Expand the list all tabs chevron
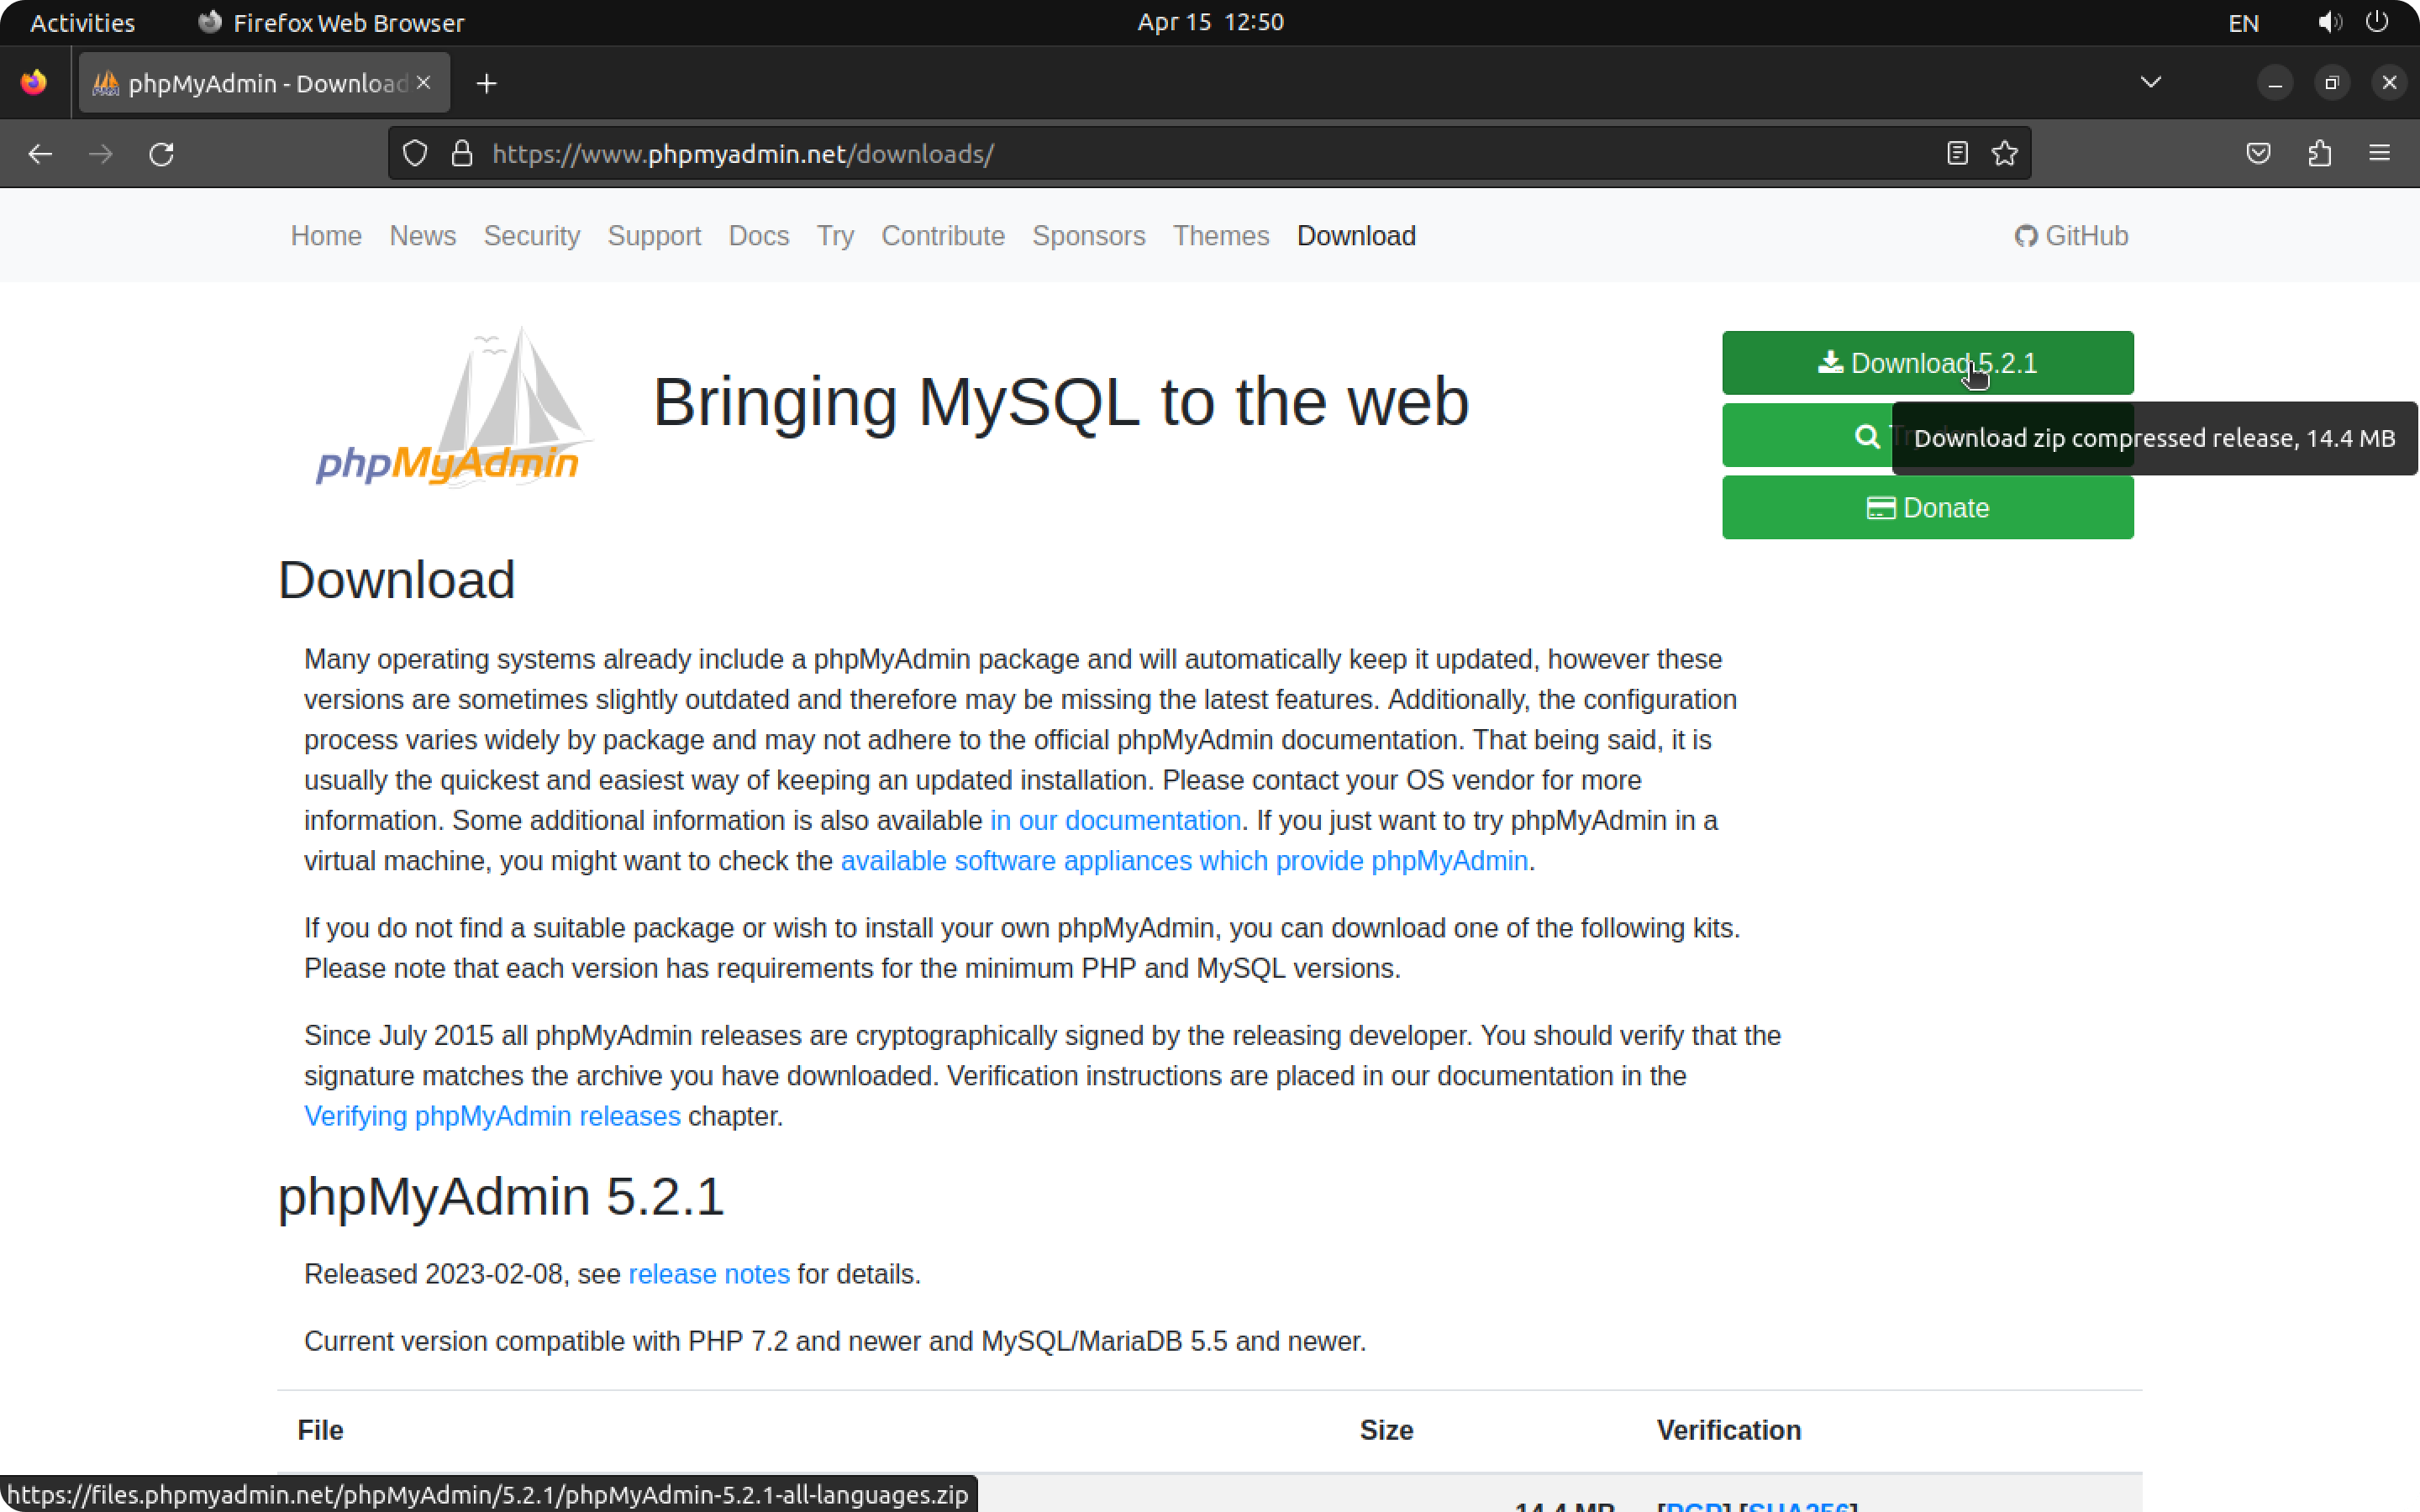Image resolution: width=2420 pixels, height=1512 pixels. click(x=2151, y=83)
